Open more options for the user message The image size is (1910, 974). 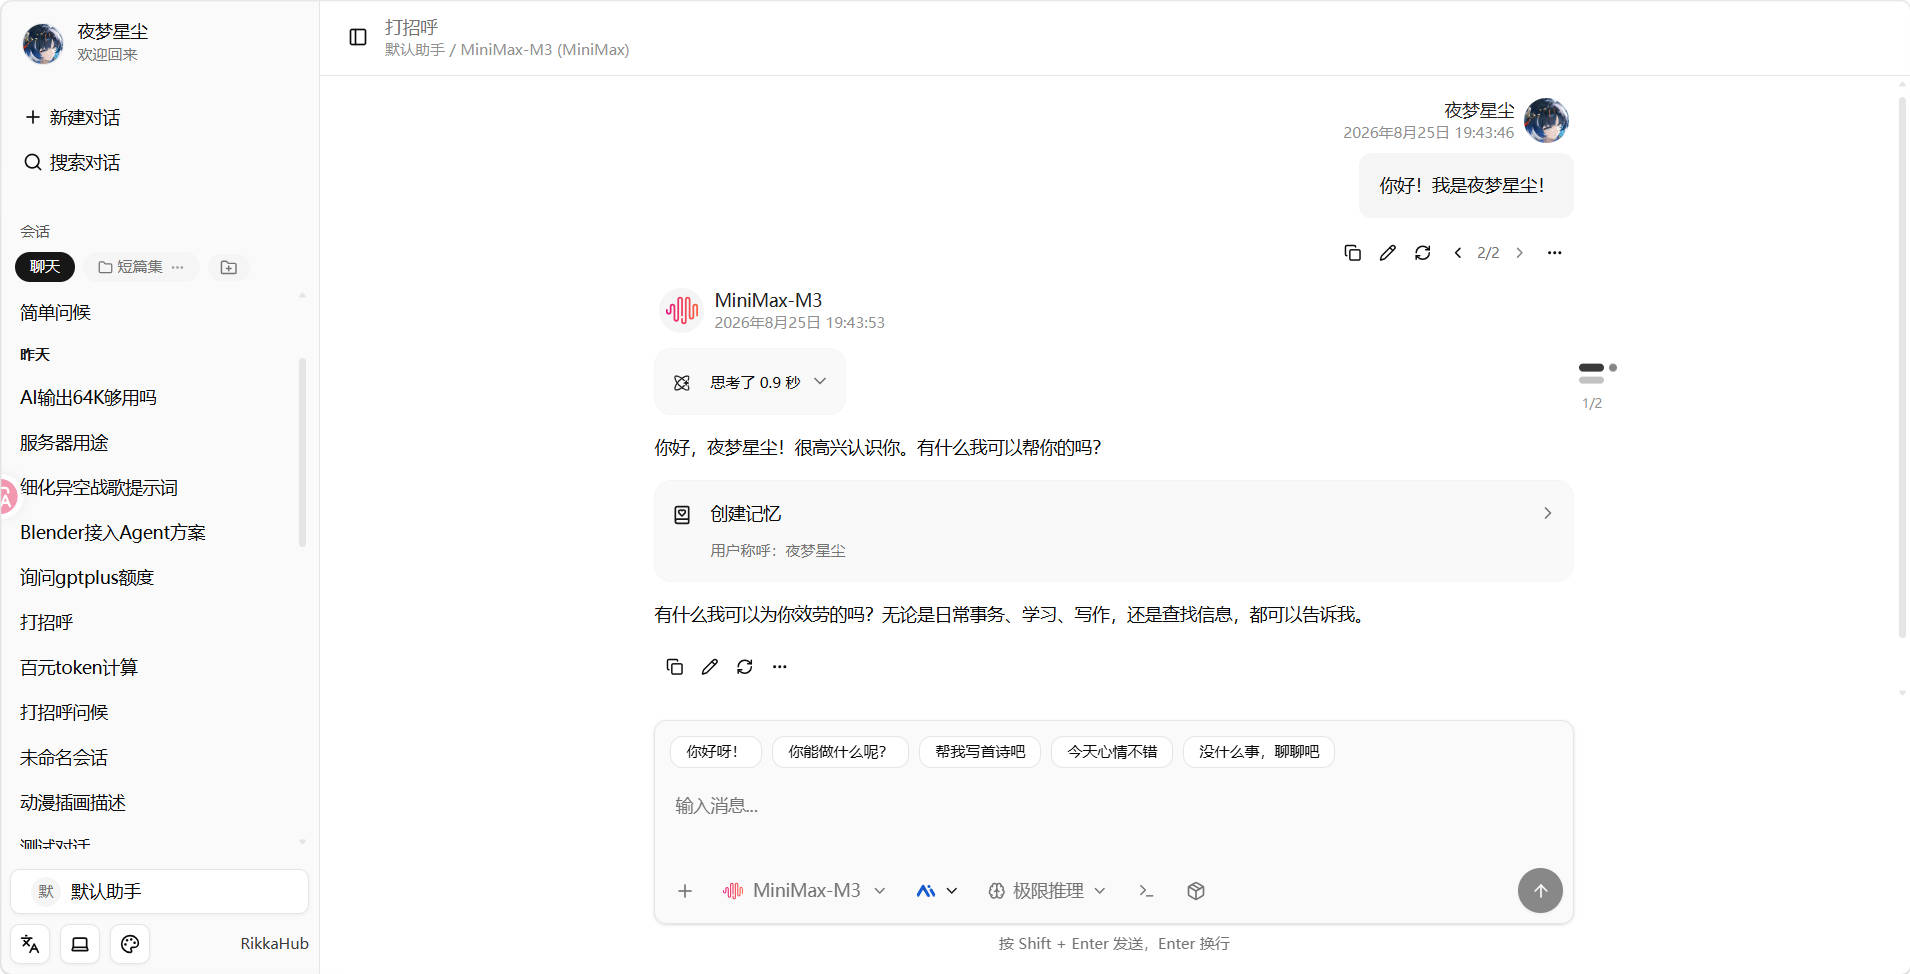coord(1554,253)
